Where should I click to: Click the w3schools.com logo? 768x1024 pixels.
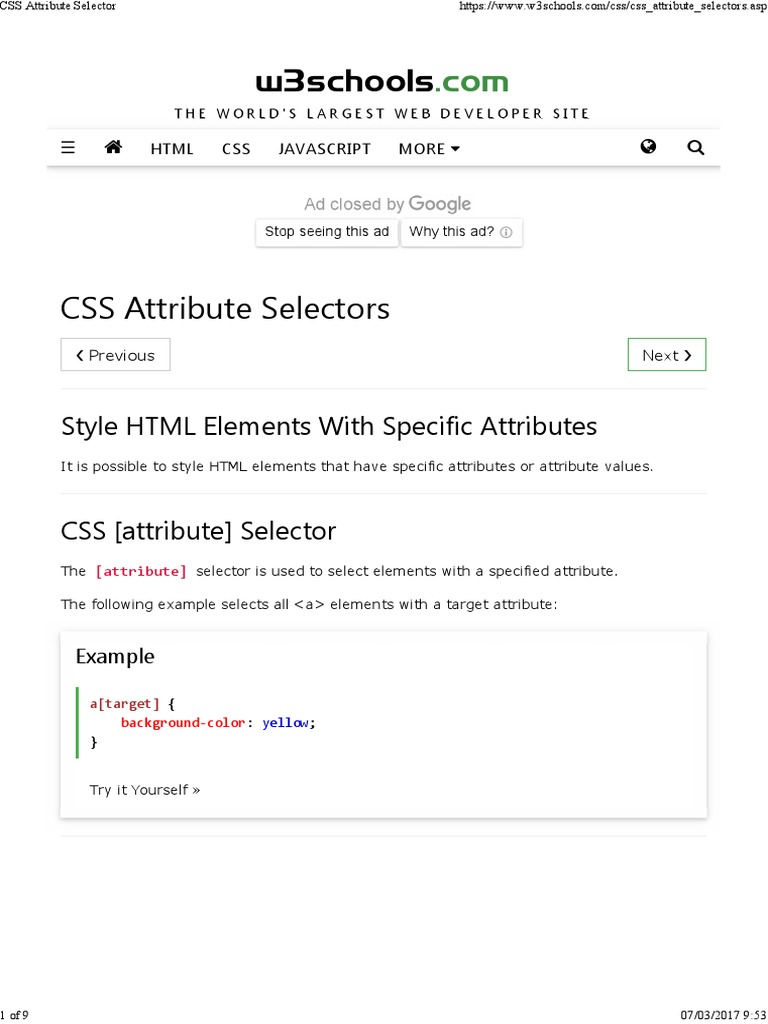382,82
